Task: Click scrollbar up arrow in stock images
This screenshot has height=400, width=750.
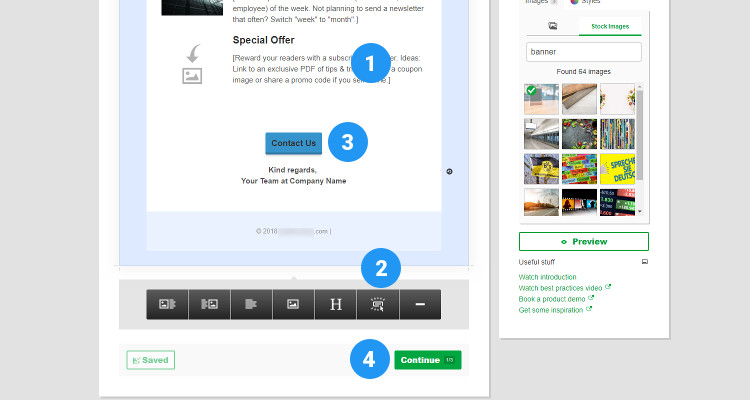Action: coord(640,86)
